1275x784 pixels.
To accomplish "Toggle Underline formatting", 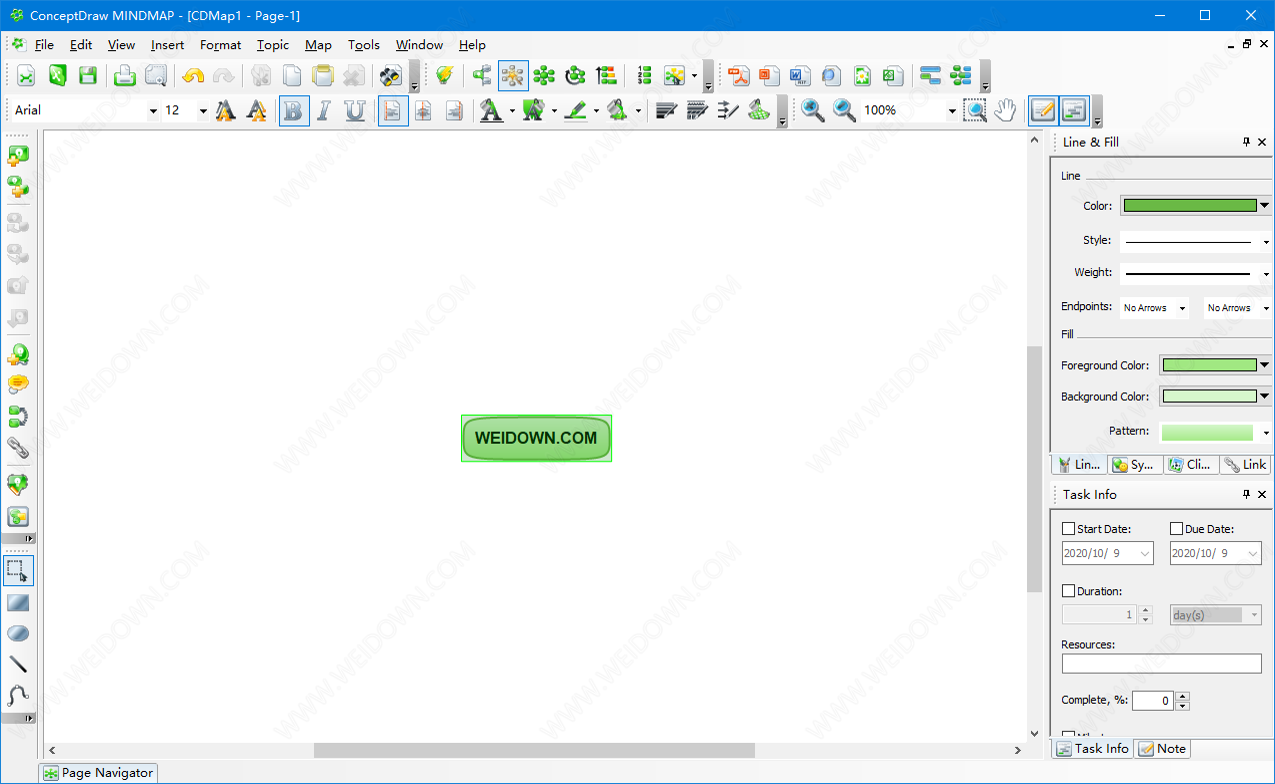I will coord(355,110).
